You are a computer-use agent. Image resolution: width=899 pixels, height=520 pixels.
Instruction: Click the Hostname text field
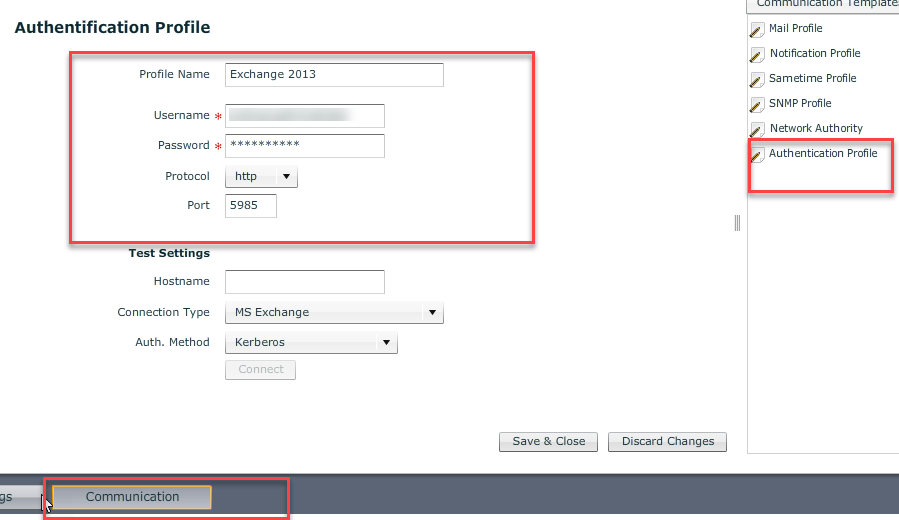[x=304, y=282]
